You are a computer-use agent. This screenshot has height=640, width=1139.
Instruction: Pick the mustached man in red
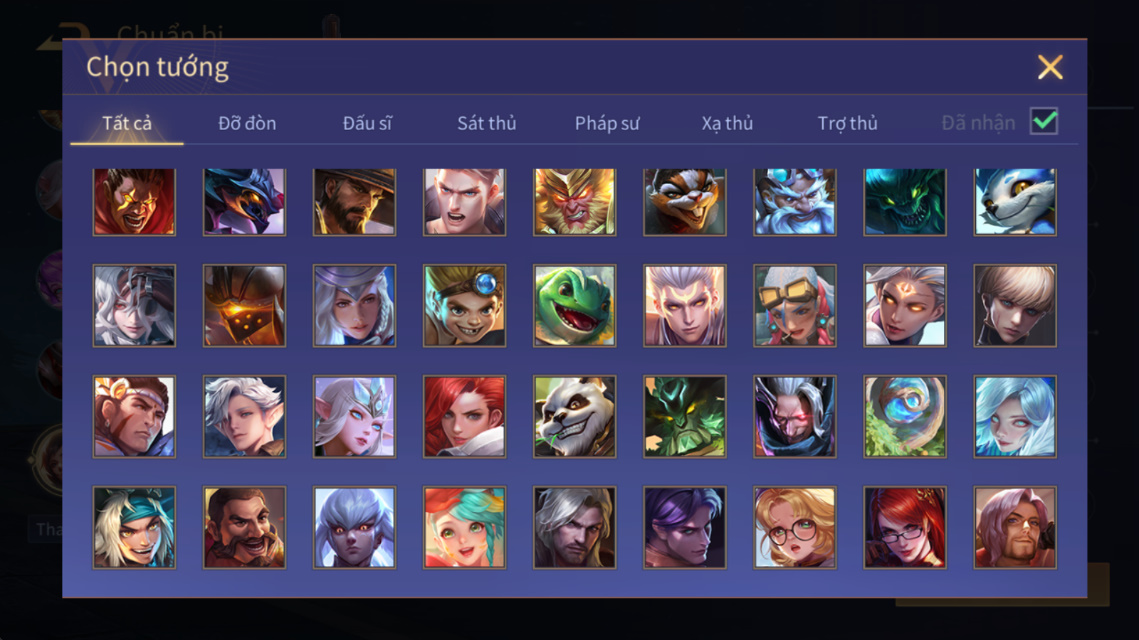point(244,527)
